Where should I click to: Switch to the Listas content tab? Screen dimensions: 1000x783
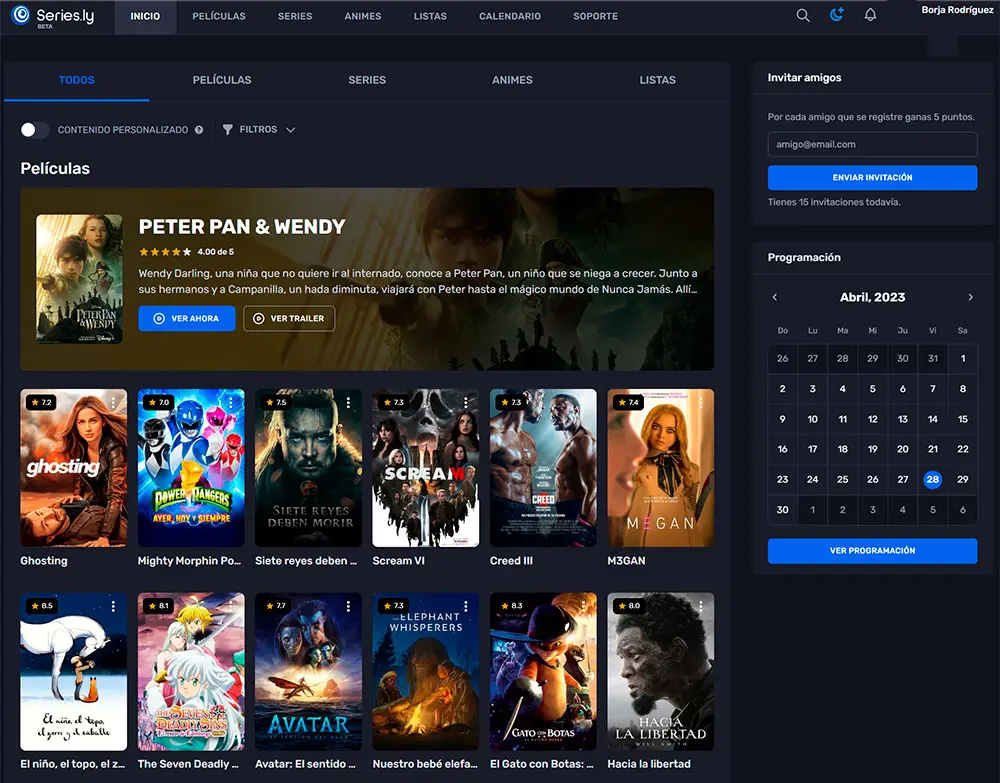pos(658,80)
